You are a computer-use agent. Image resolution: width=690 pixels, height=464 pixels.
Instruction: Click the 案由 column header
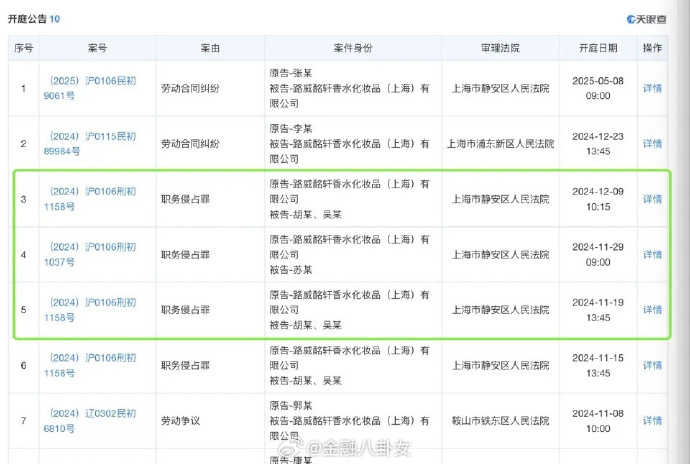(x=210, y=48)
